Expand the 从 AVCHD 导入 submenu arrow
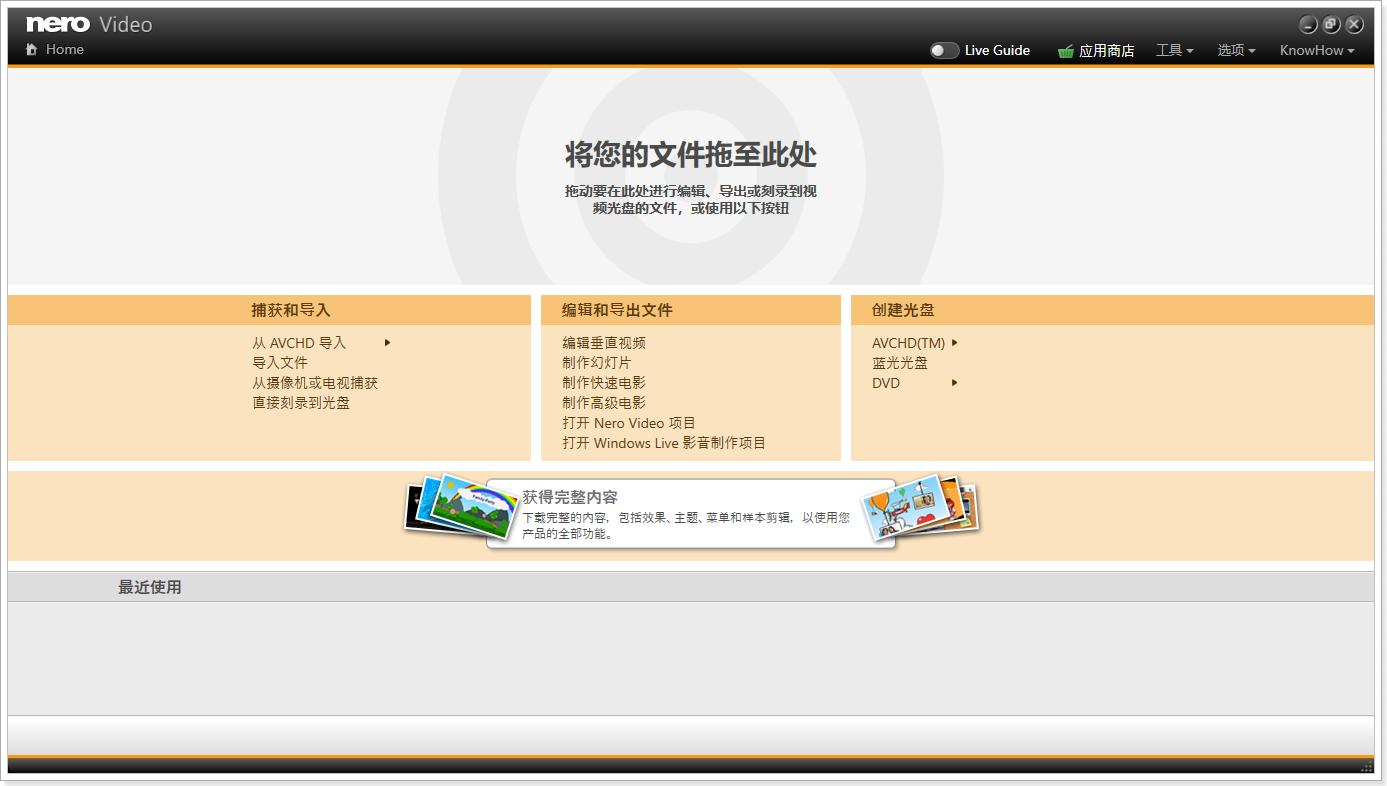 [388, 343]
